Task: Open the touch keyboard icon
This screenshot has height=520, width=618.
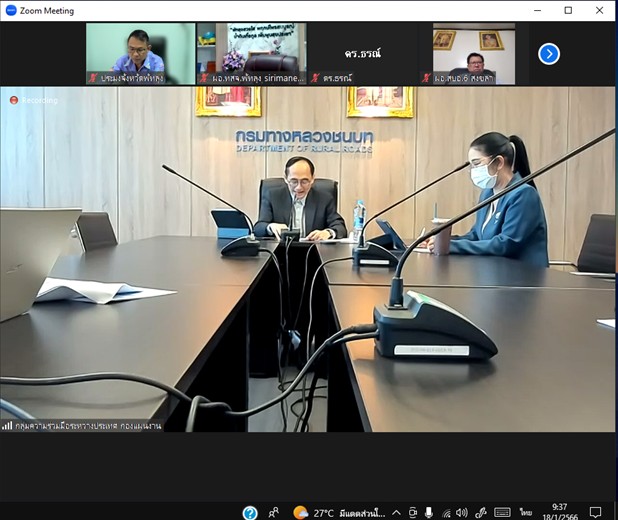Action: (x=502, y=512)
